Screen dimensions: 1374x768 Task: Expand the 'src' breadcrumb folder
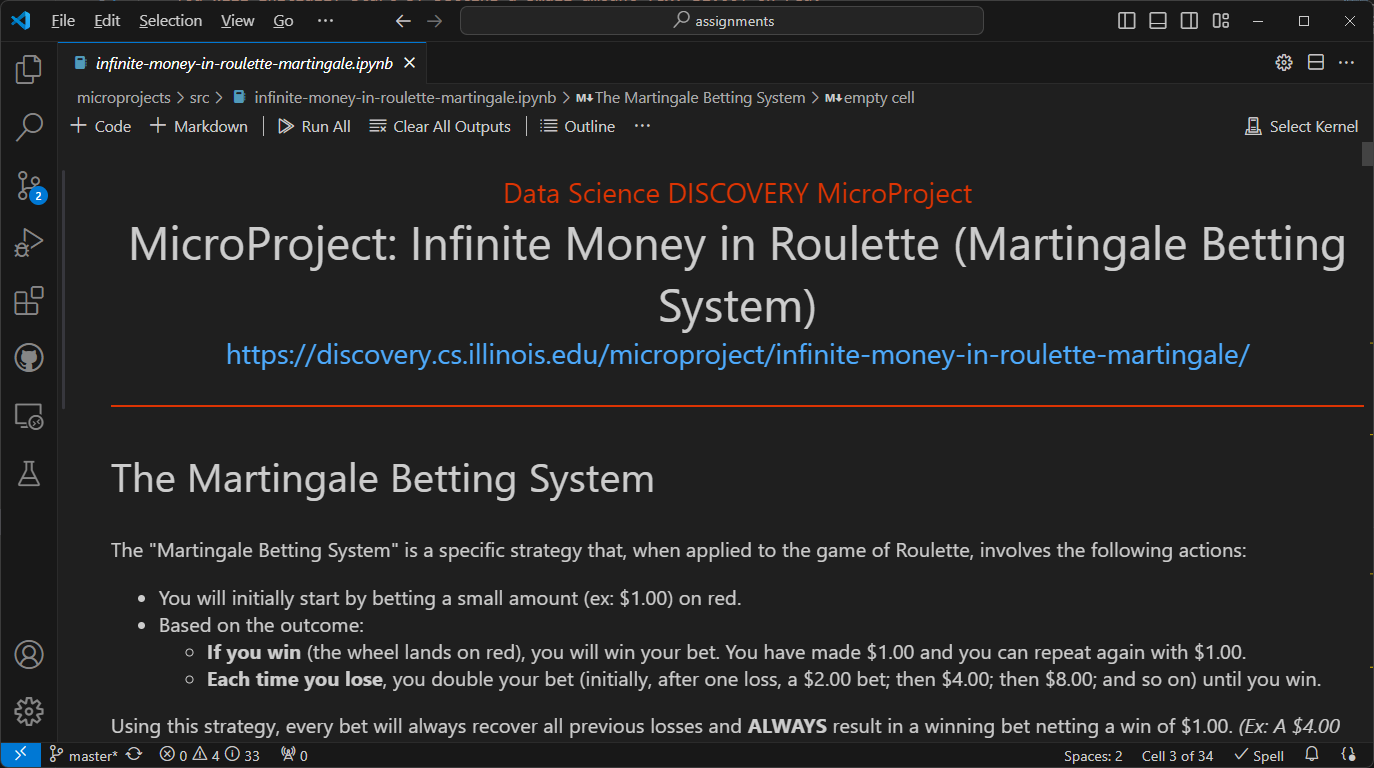[x=199, y=98]
